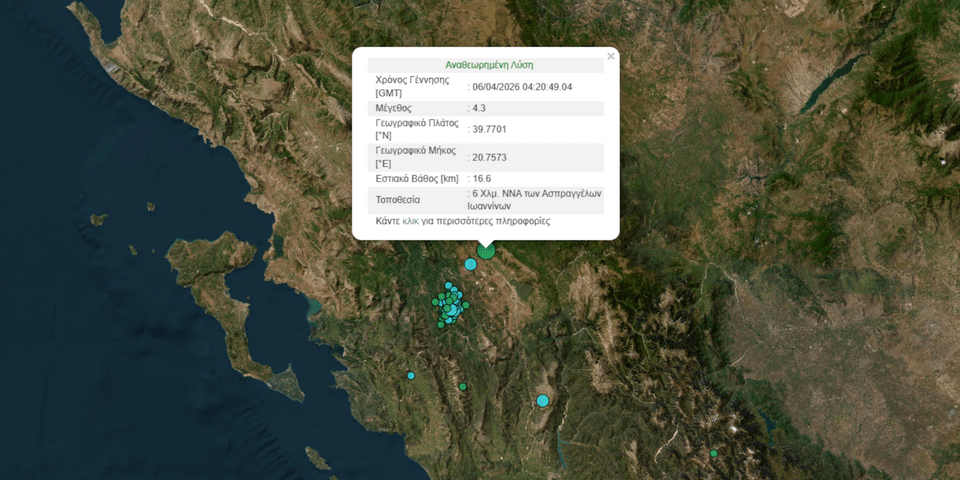960x480 pixels.
Task: Click the latitude value 39.7701
Action: [492, 129]
